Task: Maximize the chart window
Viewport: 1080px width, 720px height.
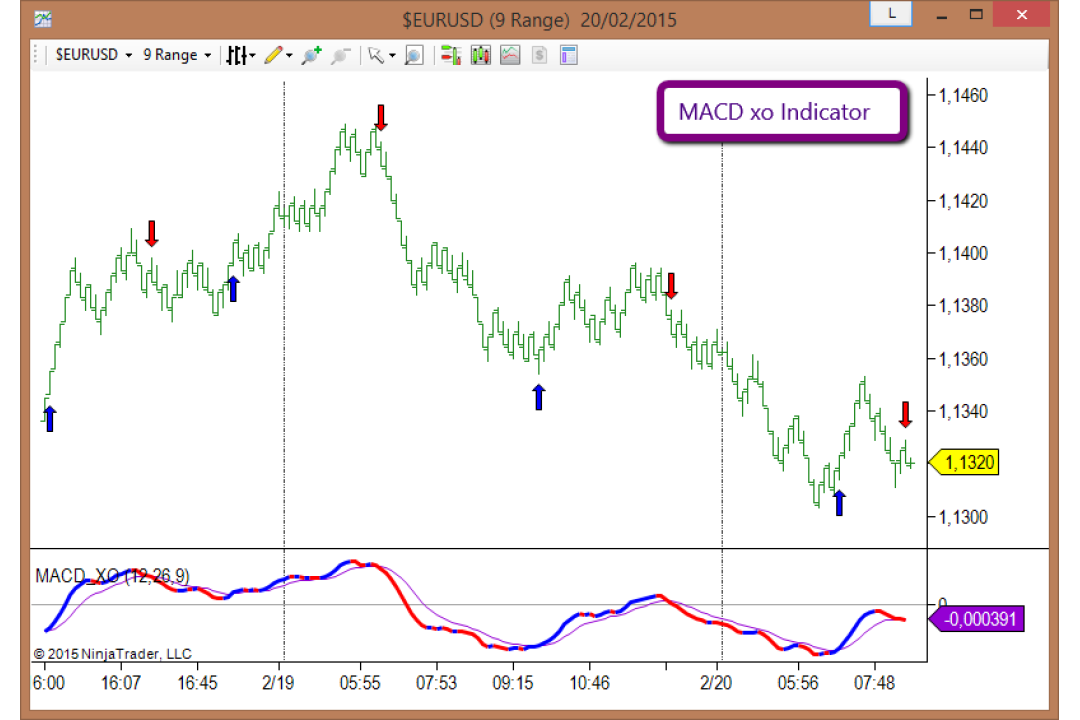Action: point(976,14)
